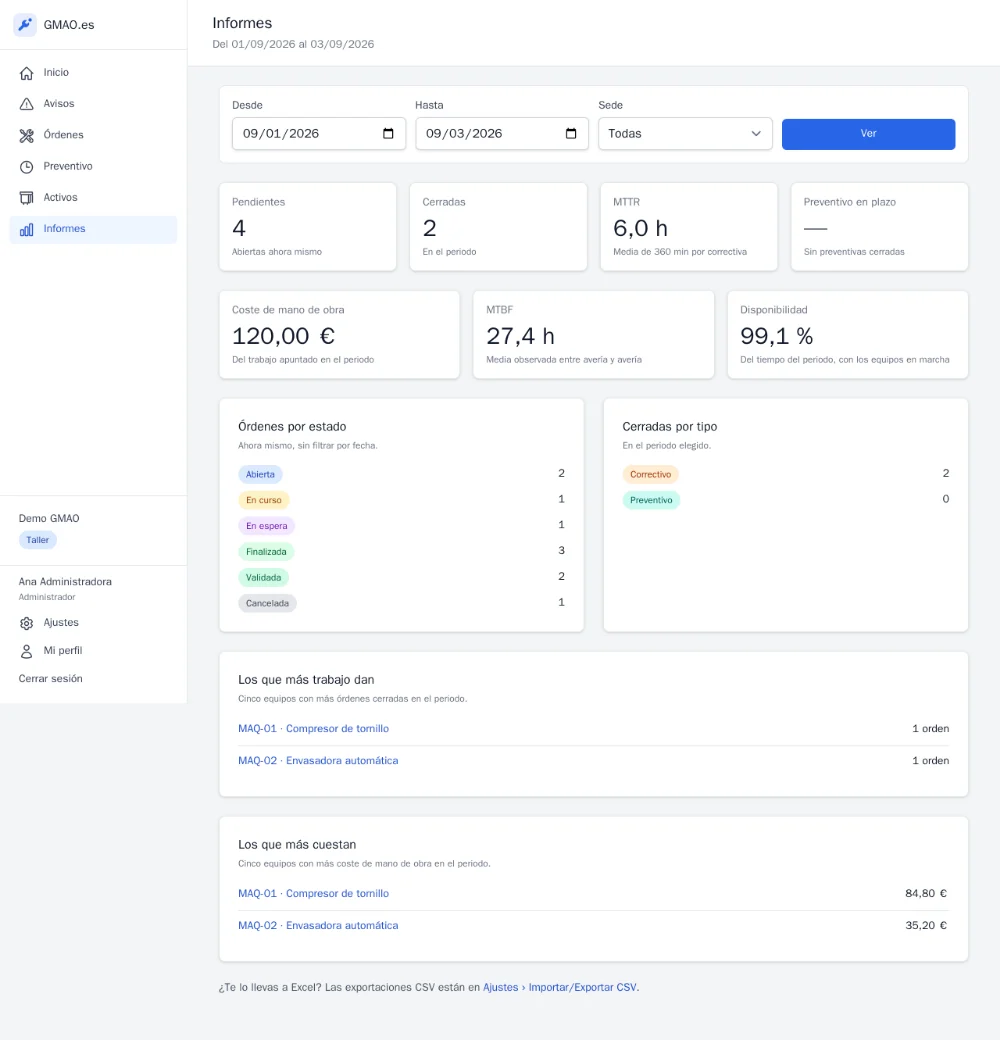This screenshot has width=1000, height=1040.
Task: Click the Cerradas por tipo heading
Action: pyautogui.click(x=670, y=426)
